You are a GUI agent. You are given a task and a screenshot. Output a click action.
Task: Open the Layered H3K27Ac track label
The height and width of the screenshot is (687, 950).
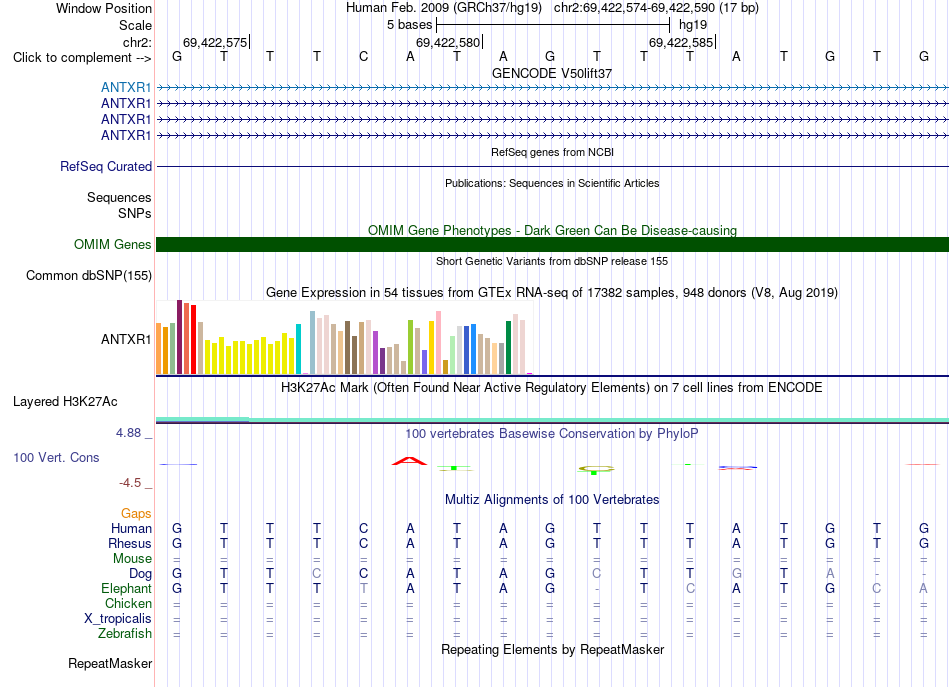[x=65, y=402]
